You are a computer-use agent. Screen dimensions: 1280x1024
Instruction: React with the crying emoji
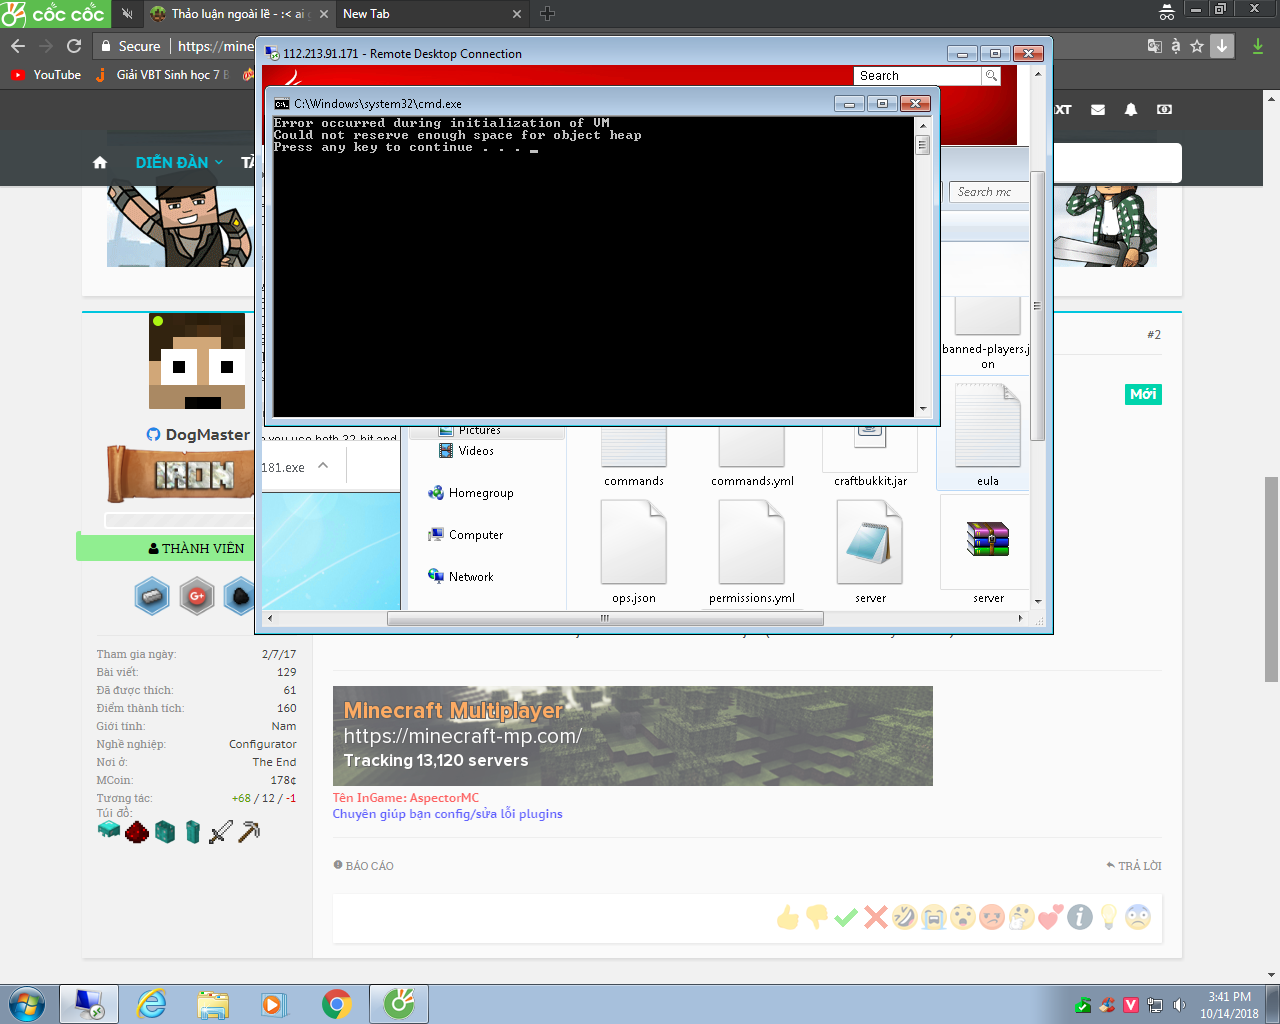pyautogui.click(x=934, y=917)
